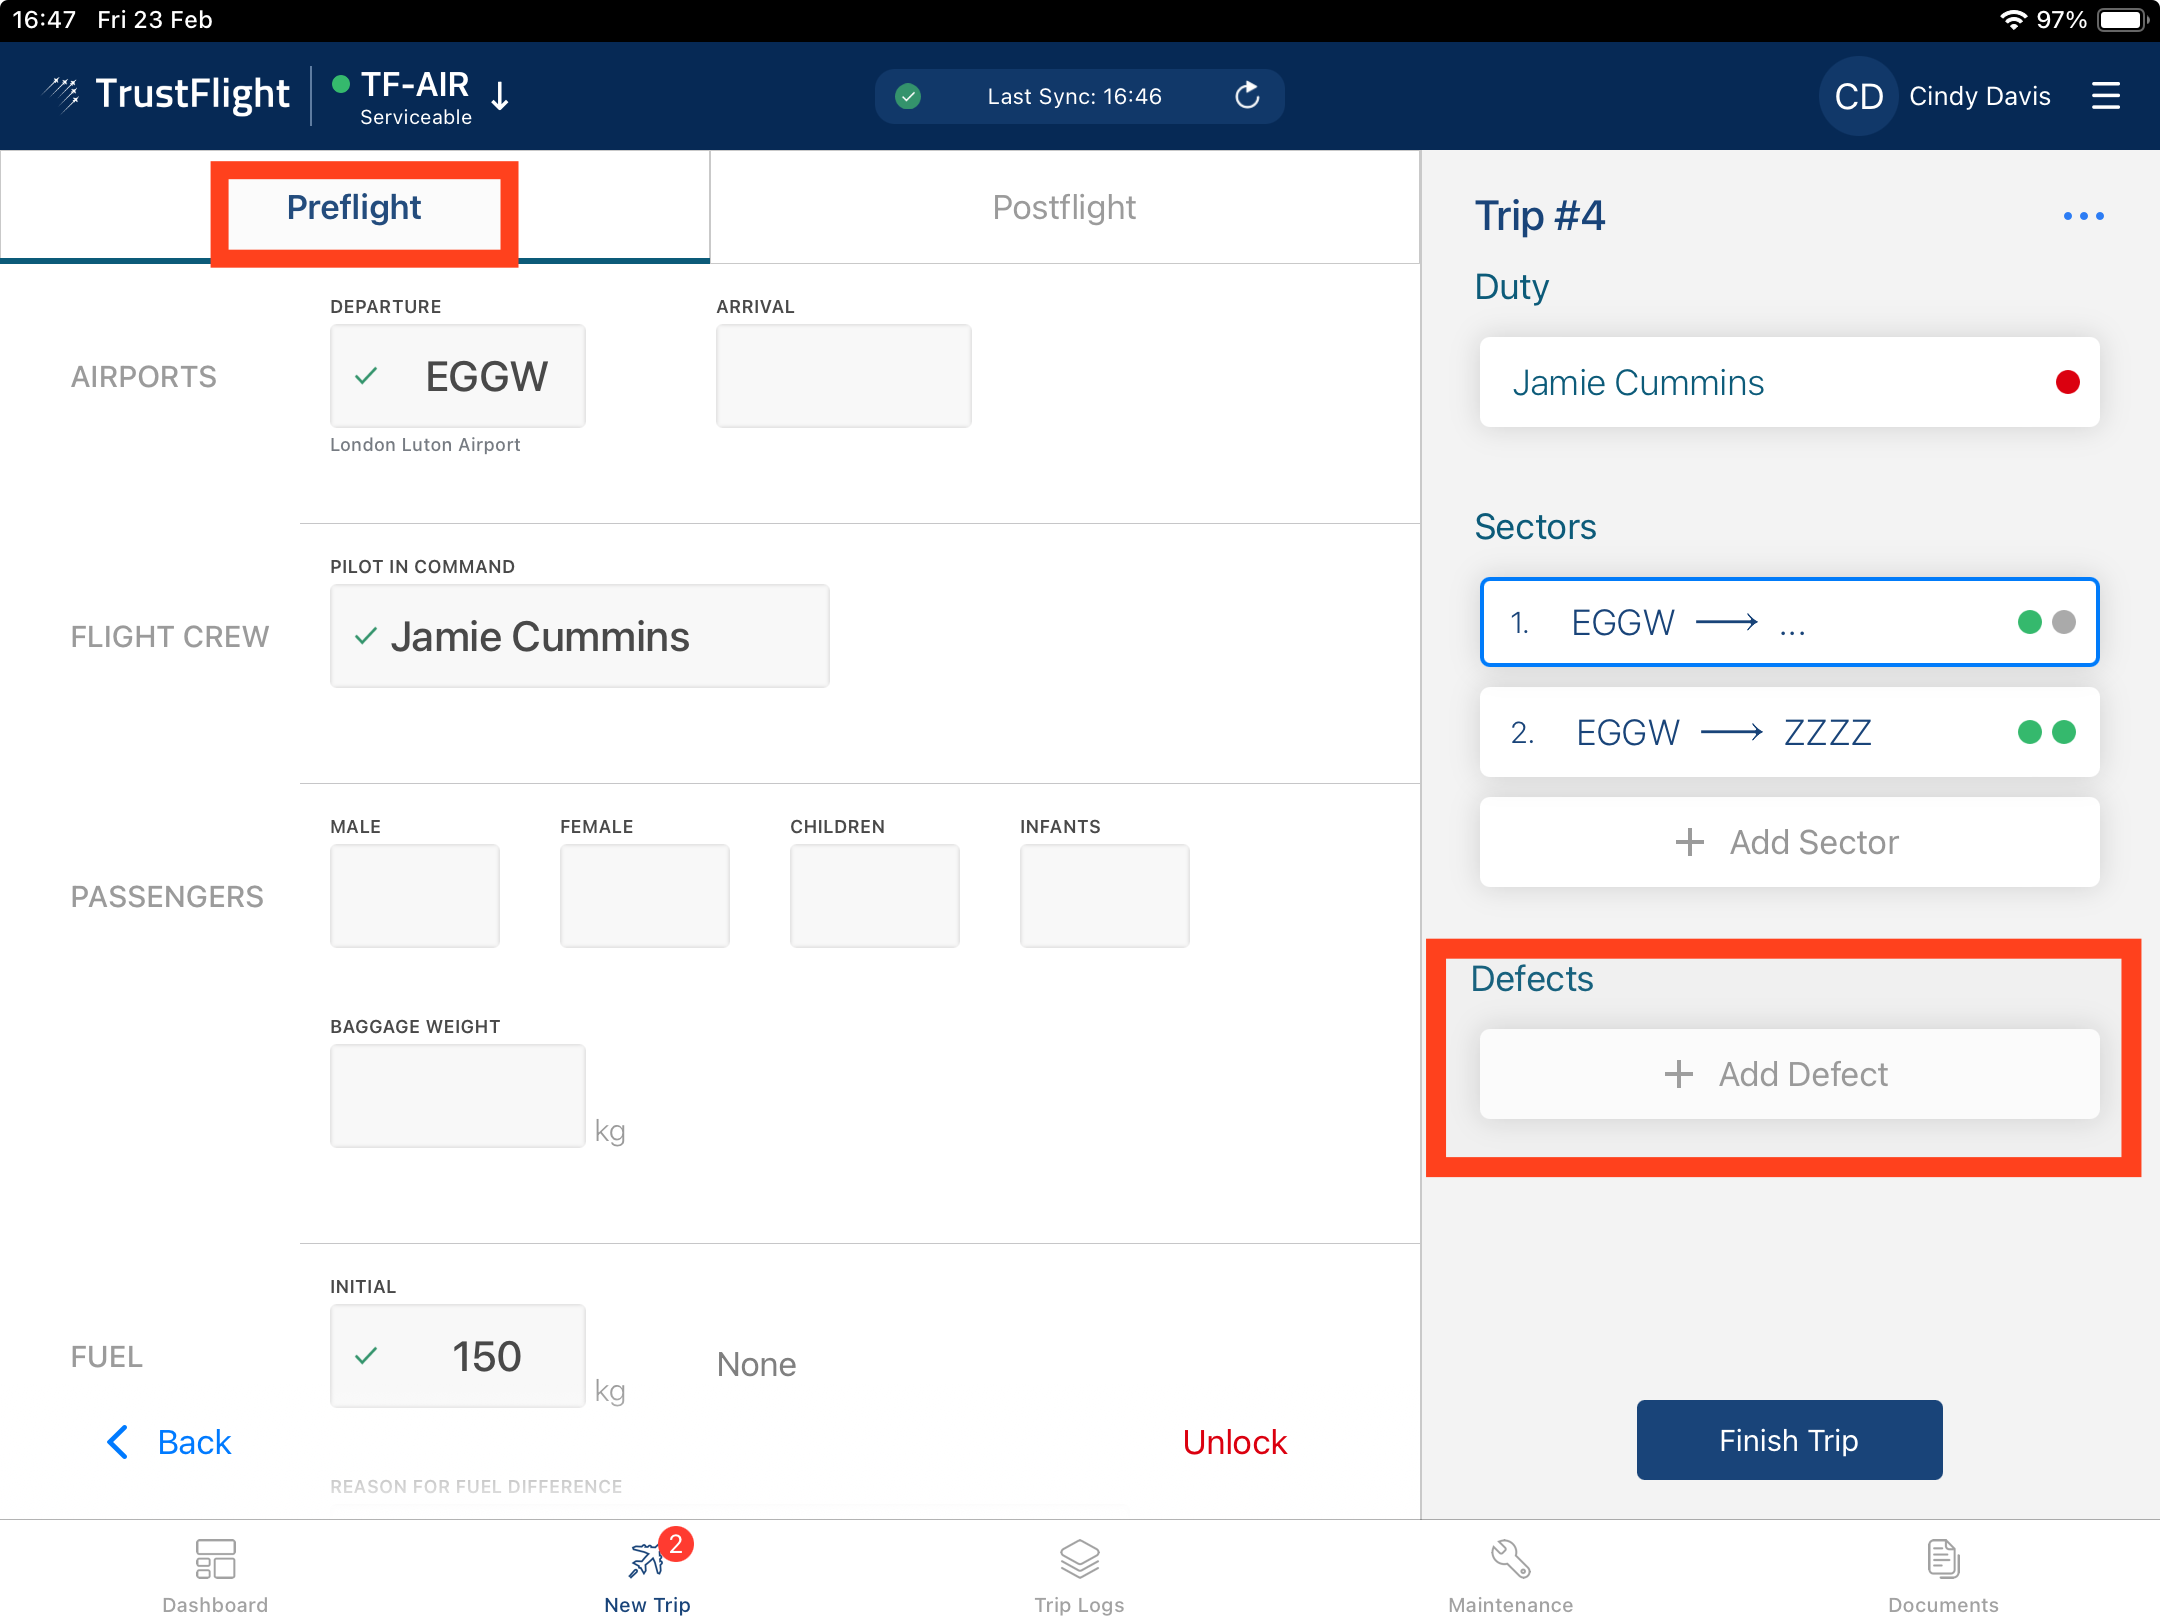Viewport: 2160px width, 1620px height.
Task: Open the EGGW departure airport field
Action: coord(457,376)
